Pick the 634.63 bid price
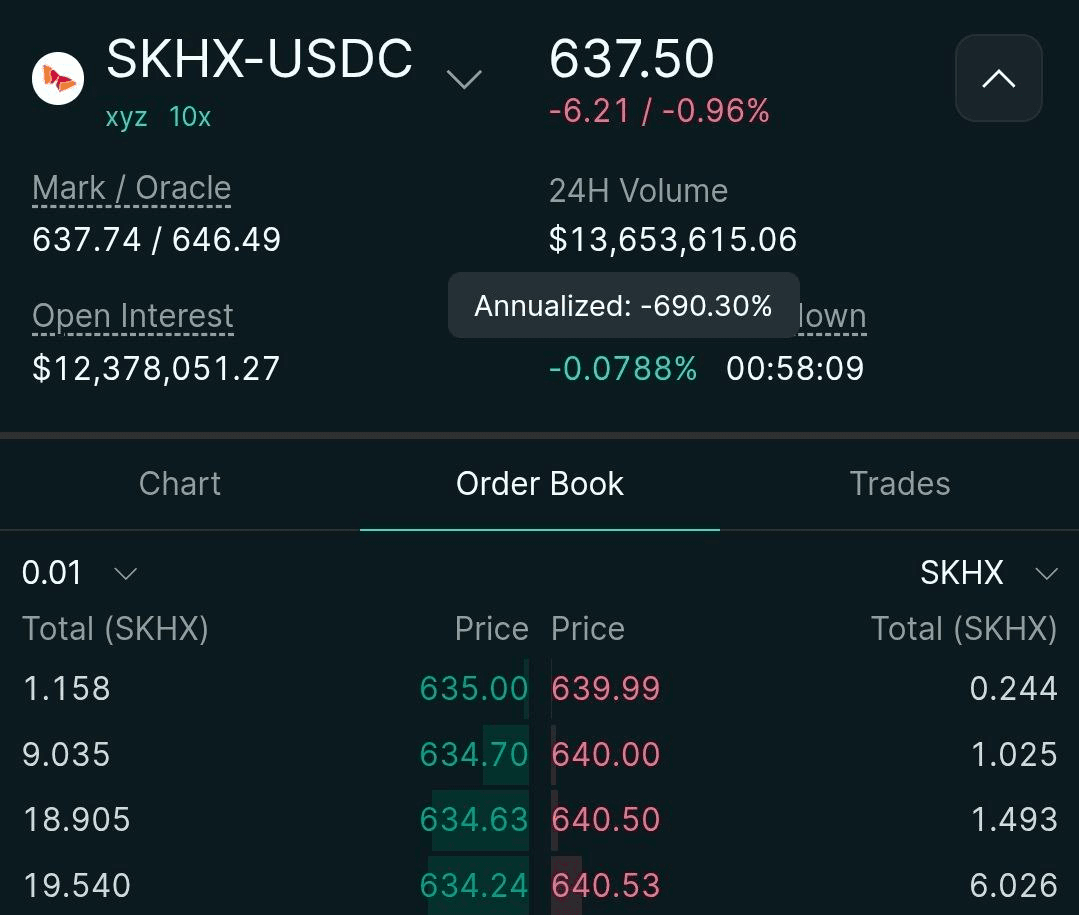1079x915 pixels. (474, 820)
